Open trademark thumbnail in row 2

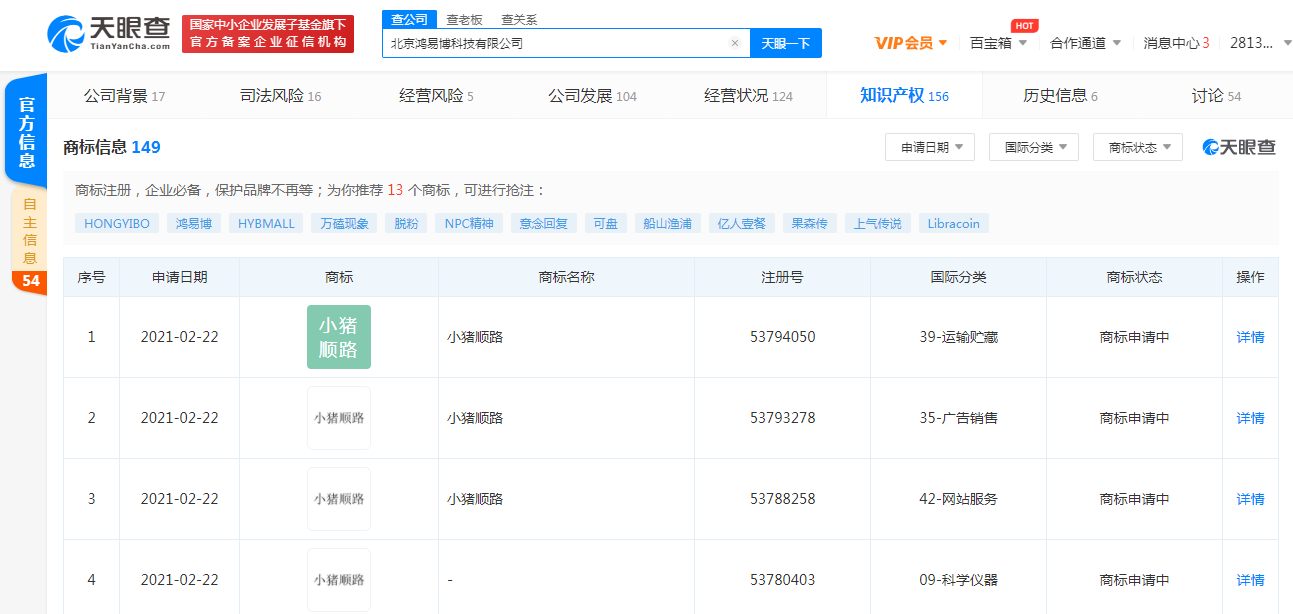[x=339, y=418]
